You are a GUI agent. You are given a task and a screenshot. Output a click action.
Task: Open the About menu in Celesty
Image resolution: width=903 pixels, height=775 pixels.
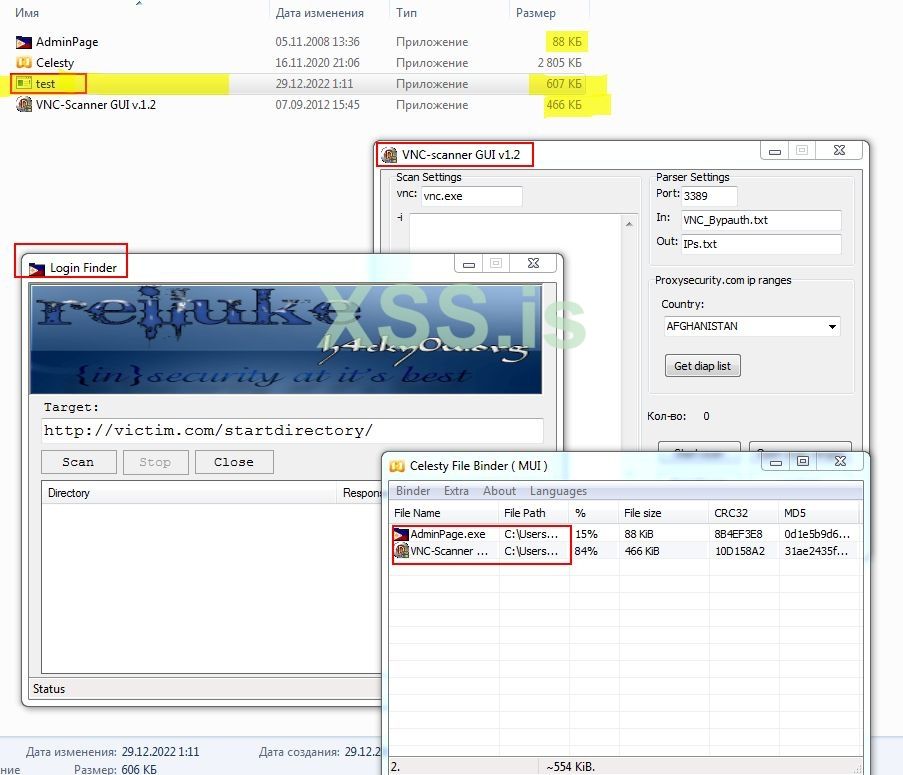point(499,491)
